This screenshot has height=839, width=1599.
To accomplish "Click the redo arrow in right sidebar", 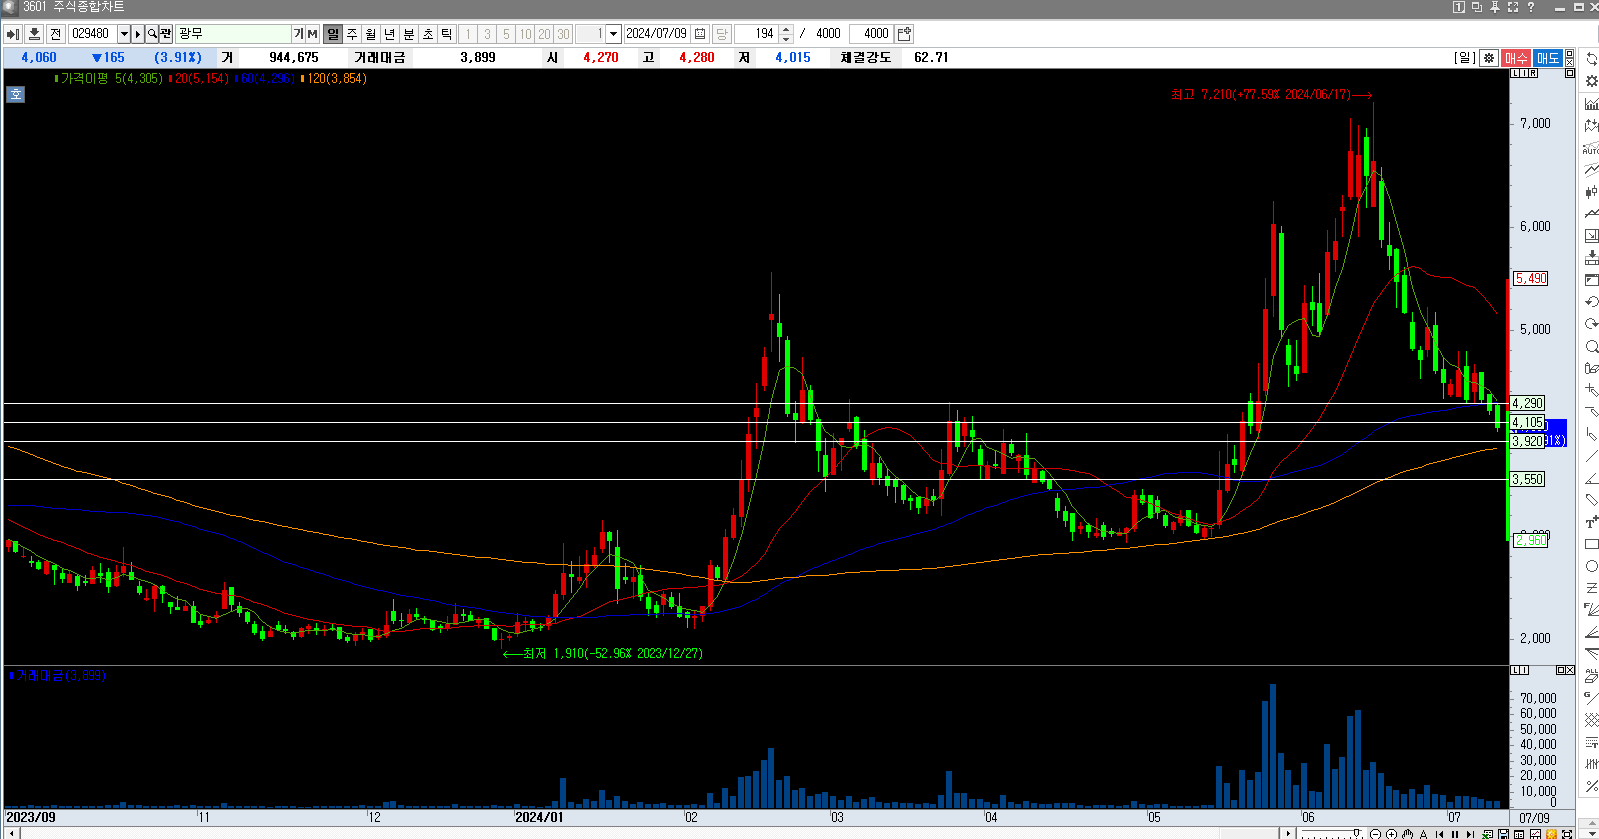I will (1591, 324).
